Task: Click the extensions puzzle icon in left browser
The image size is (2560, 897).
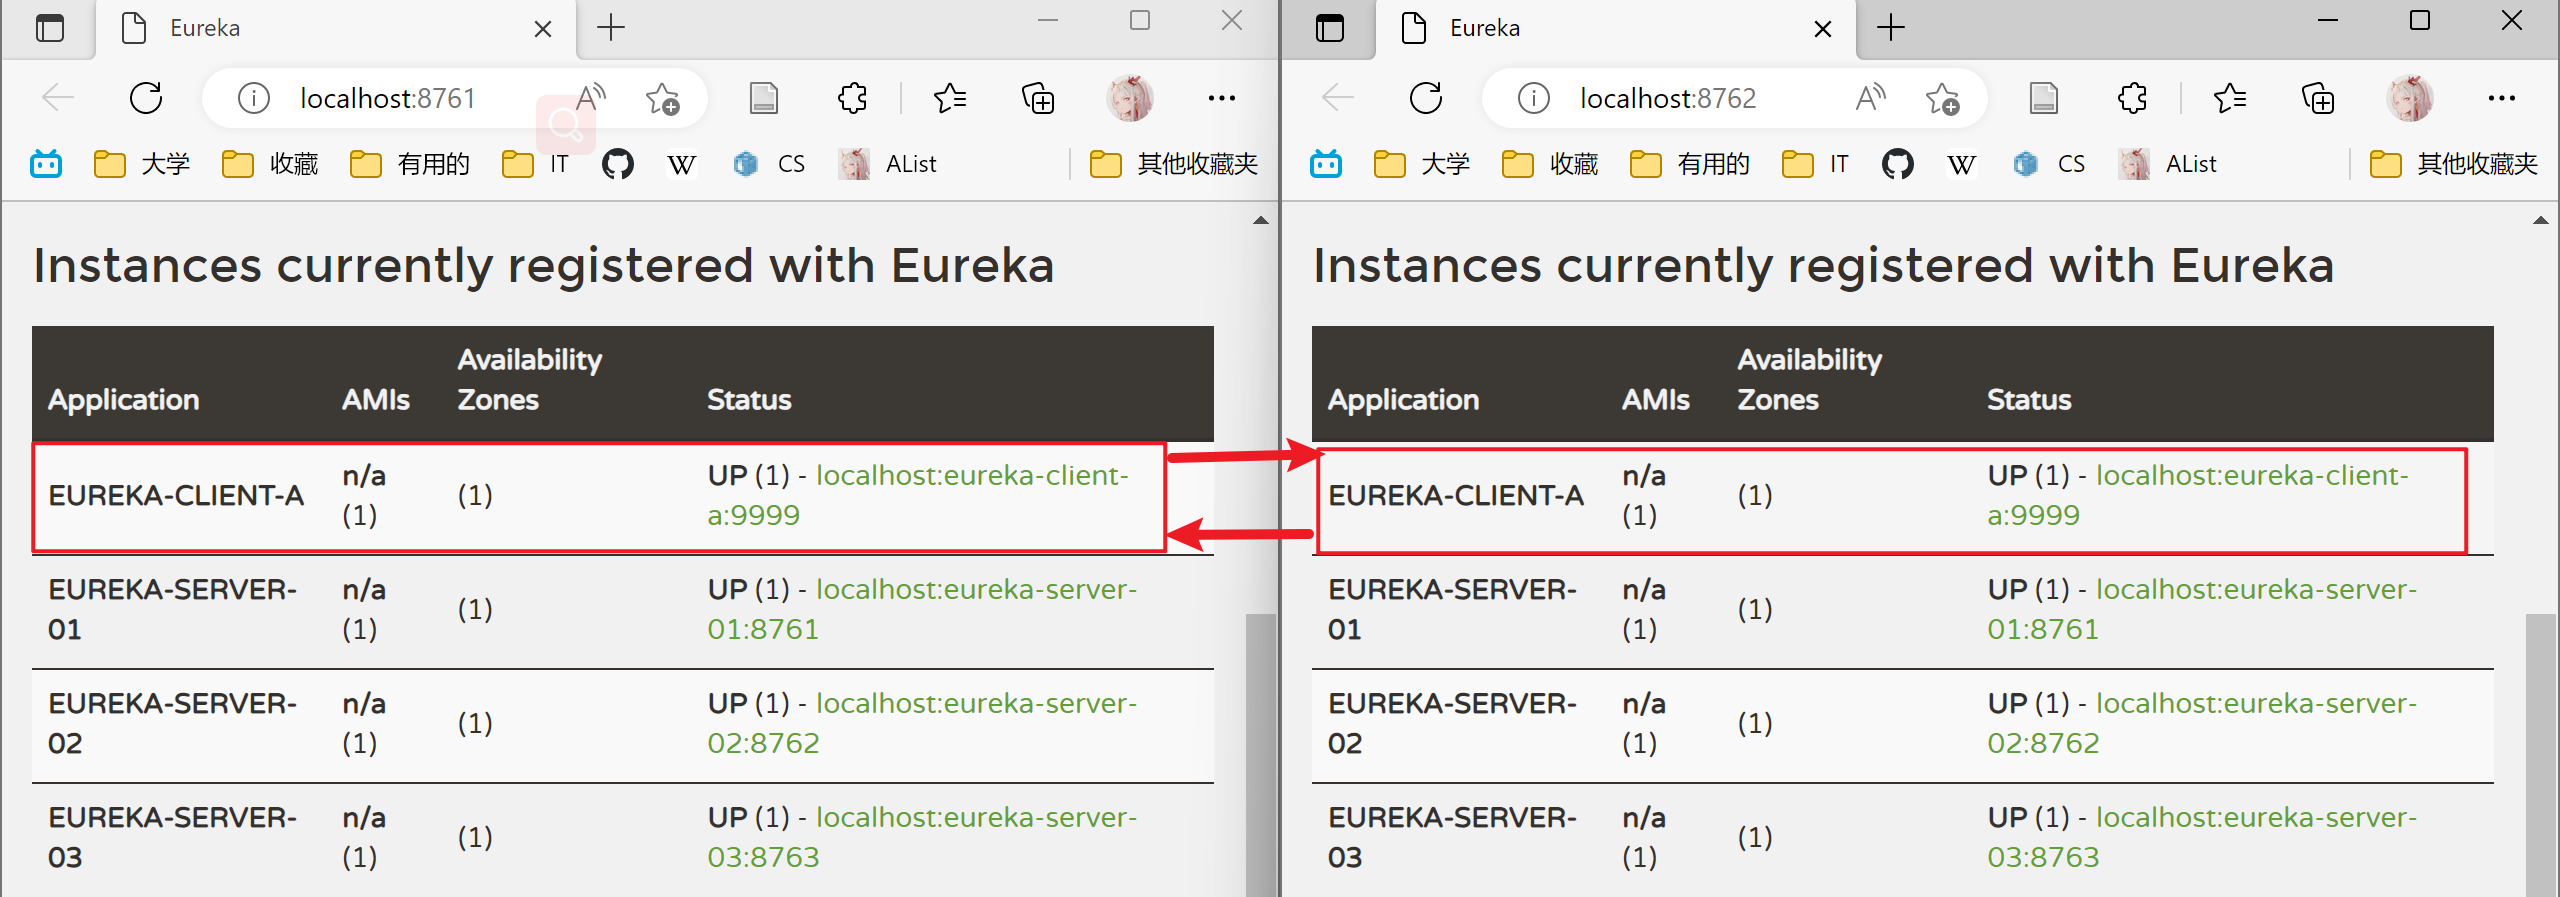Action: coord(852,98)
